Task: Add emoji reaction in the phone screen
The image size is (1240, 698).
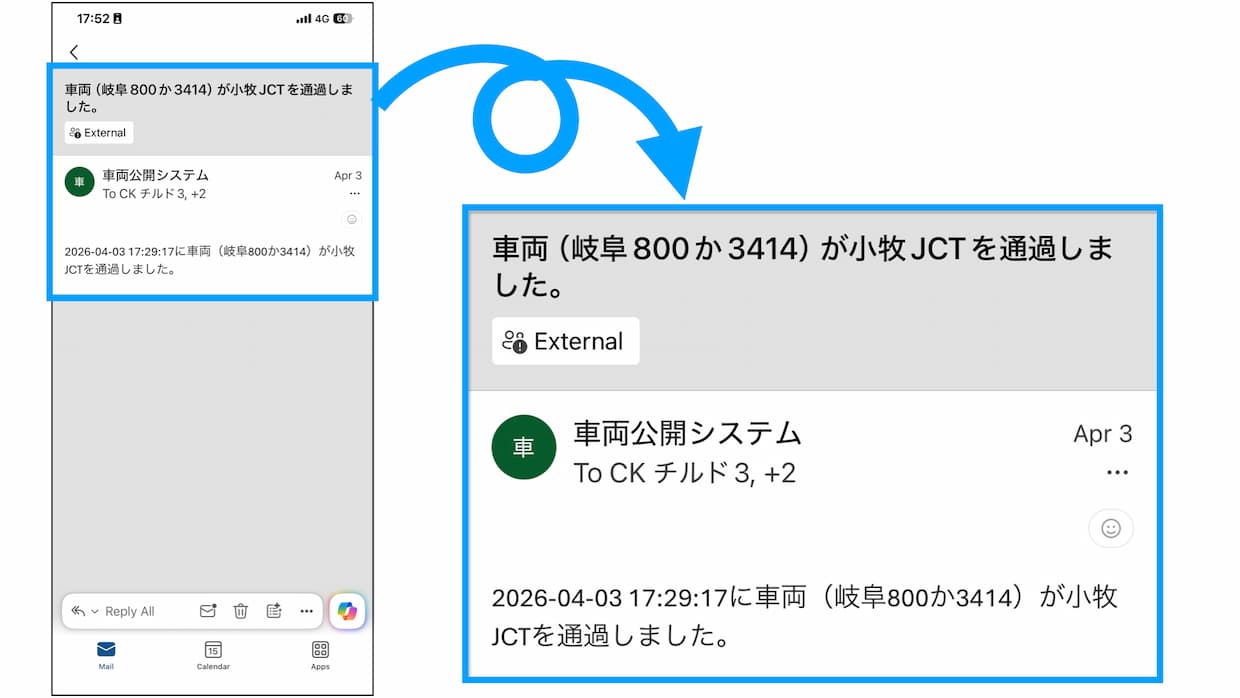Action: [351, 219]
